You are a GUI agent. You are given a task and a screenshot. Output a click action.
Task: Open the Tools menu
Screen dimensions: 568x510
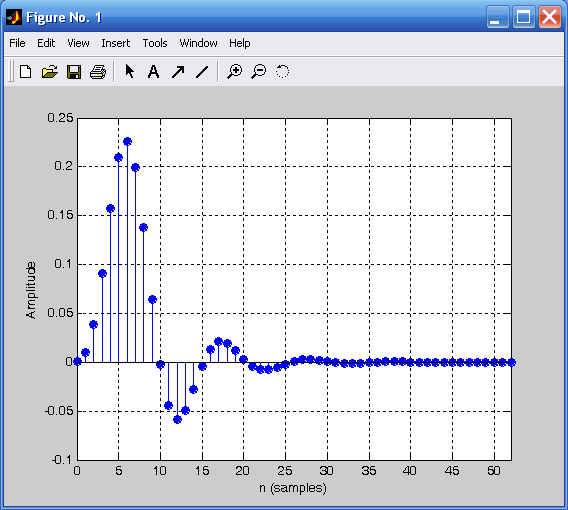(x=155, y=43)
